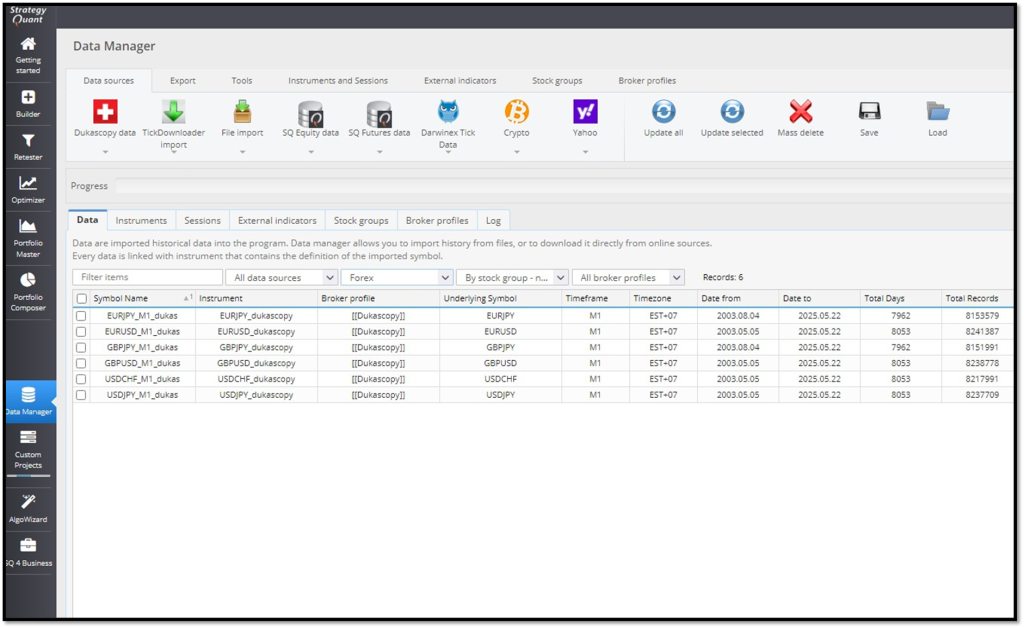Click the Update all icon
This screenshot has width=1024, height=628.
(x=663, y=112)
